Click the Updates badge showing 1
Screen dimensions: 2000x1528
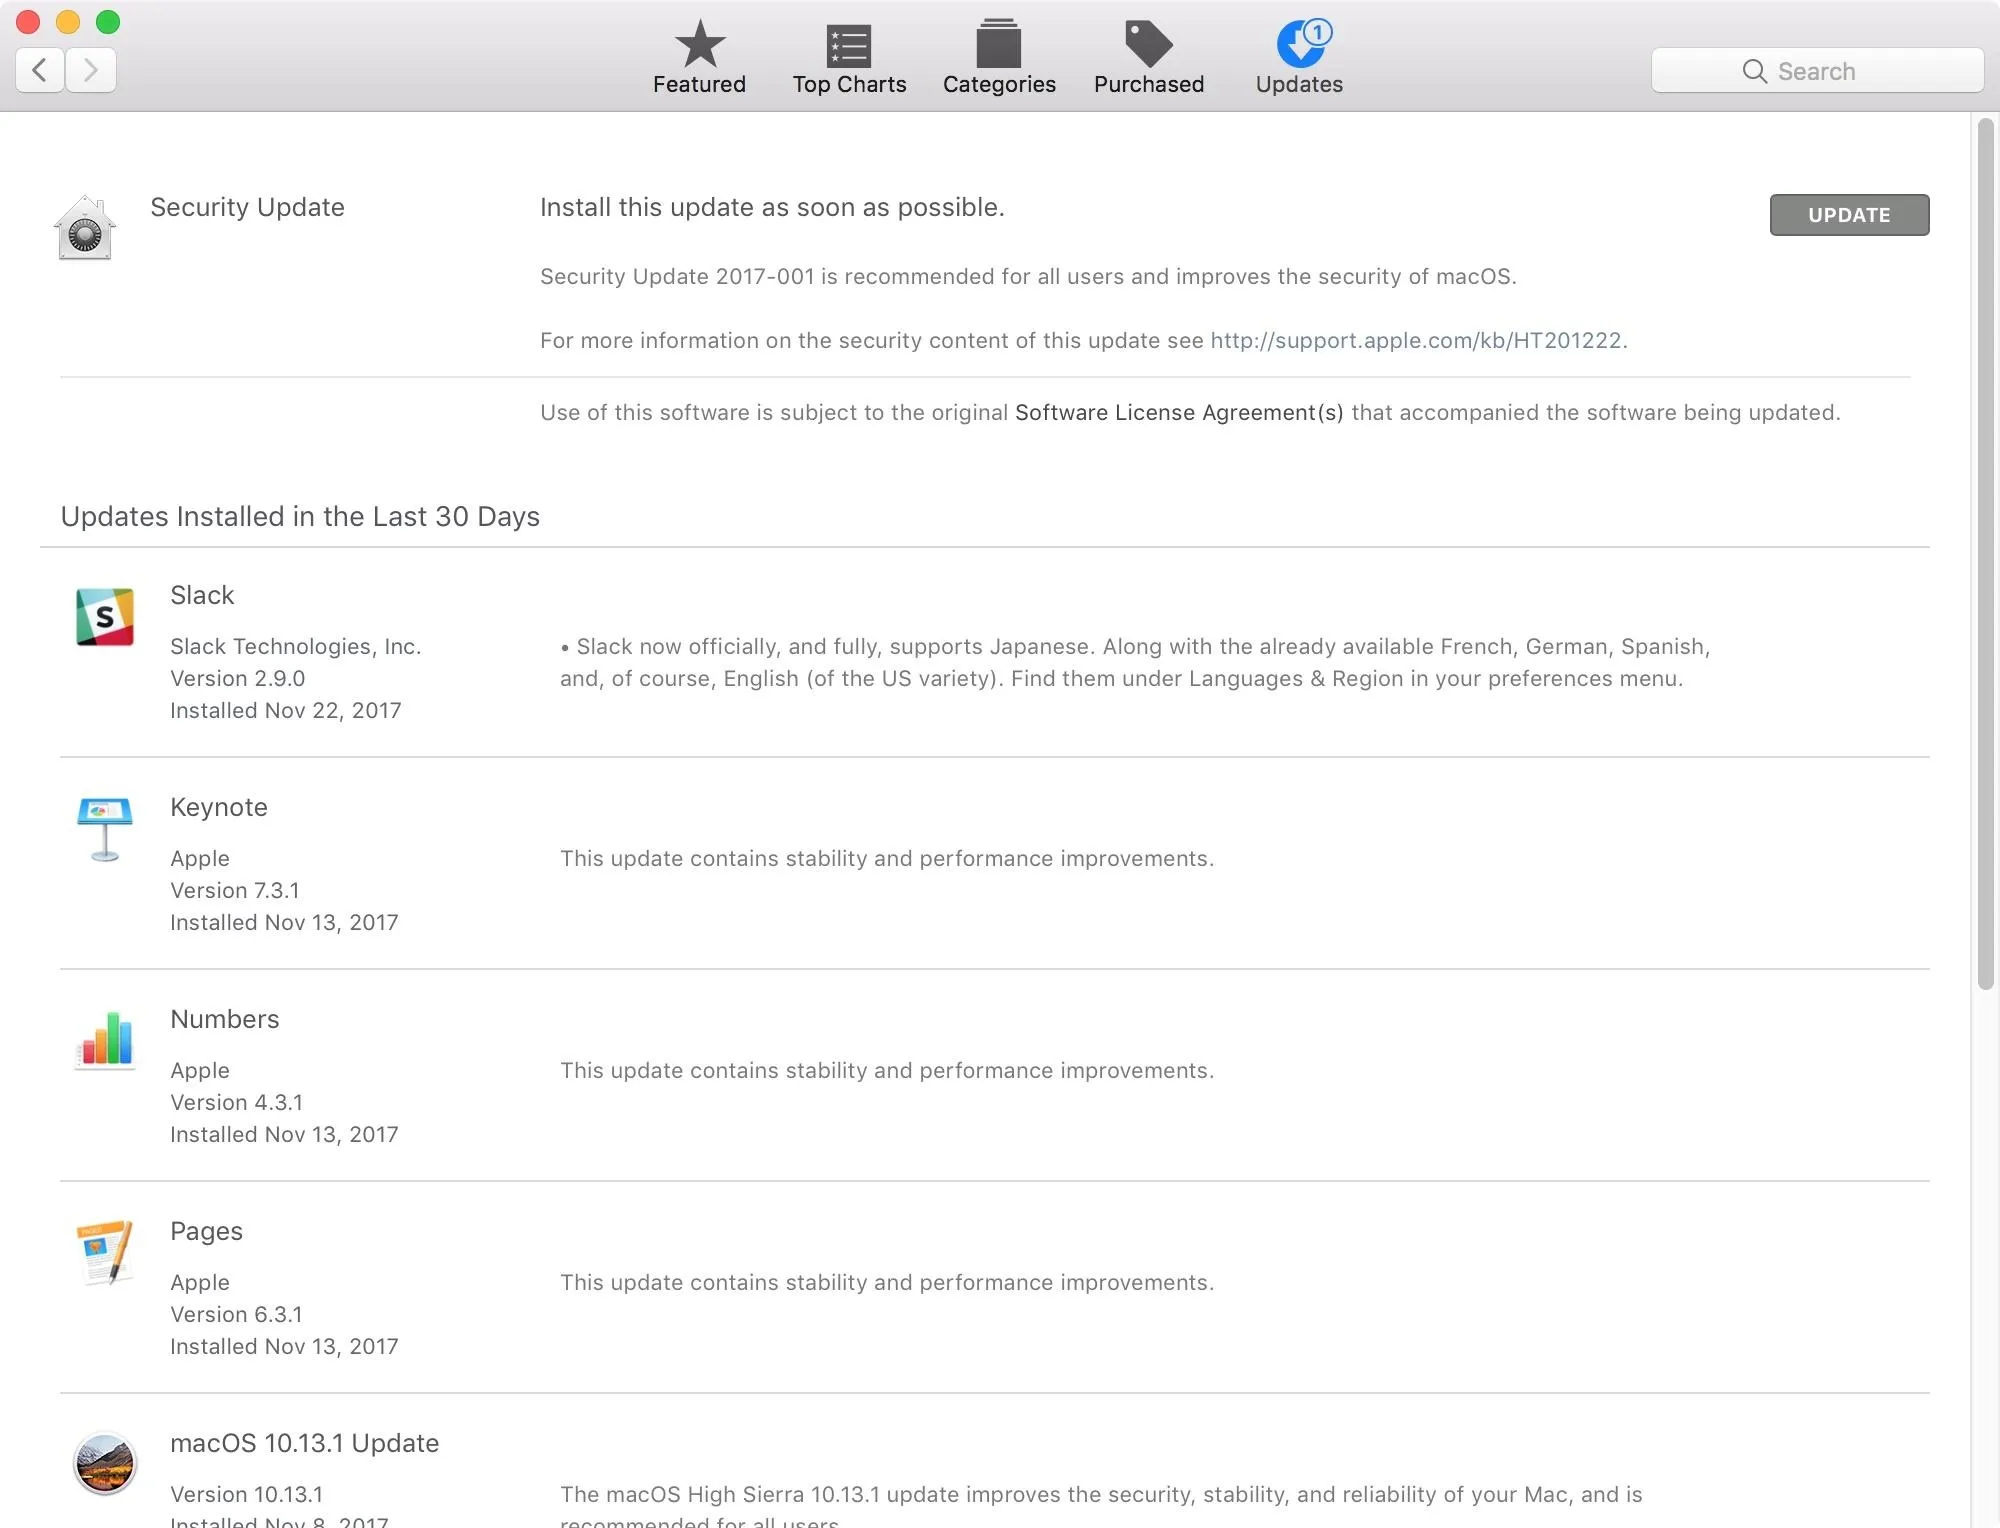(1318, 32)
